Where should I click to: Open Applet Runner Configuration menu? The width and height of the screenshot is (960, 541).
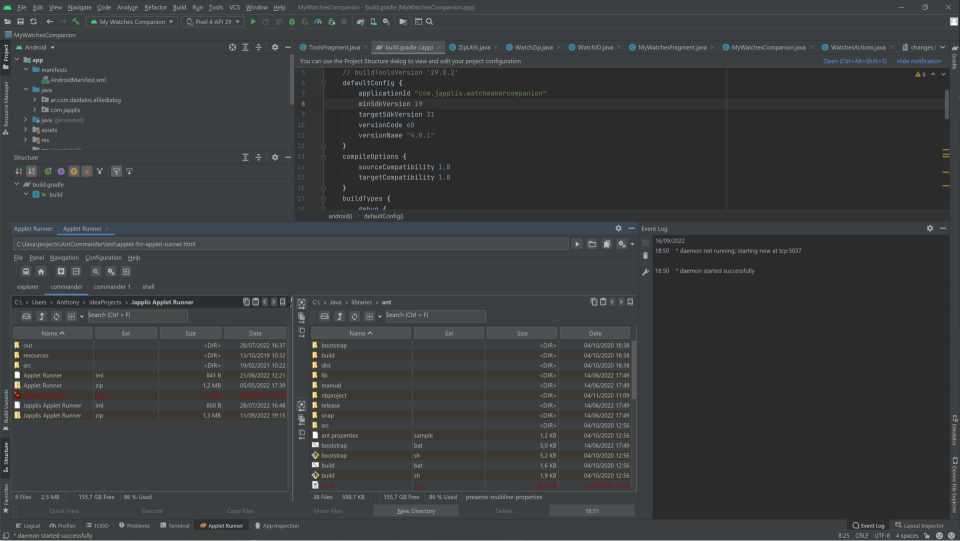click(103, 258)
